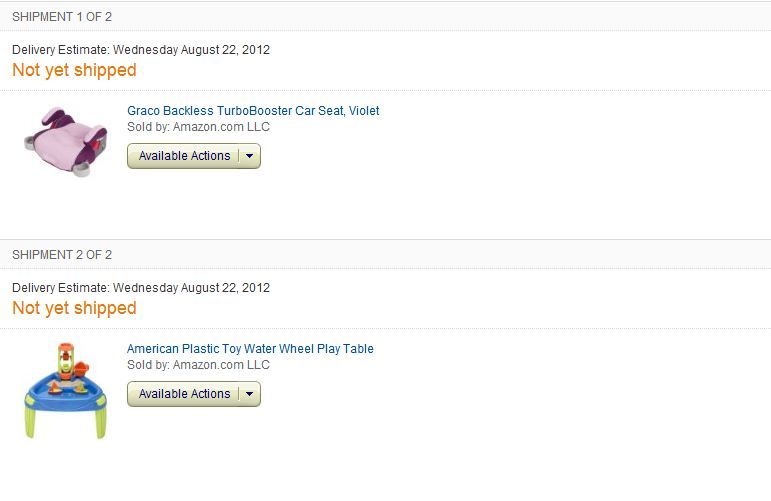Viewport: 771px width, 501px height.
Task: Select the Shipment 2 of 2 header
Action: coord(62,255)
